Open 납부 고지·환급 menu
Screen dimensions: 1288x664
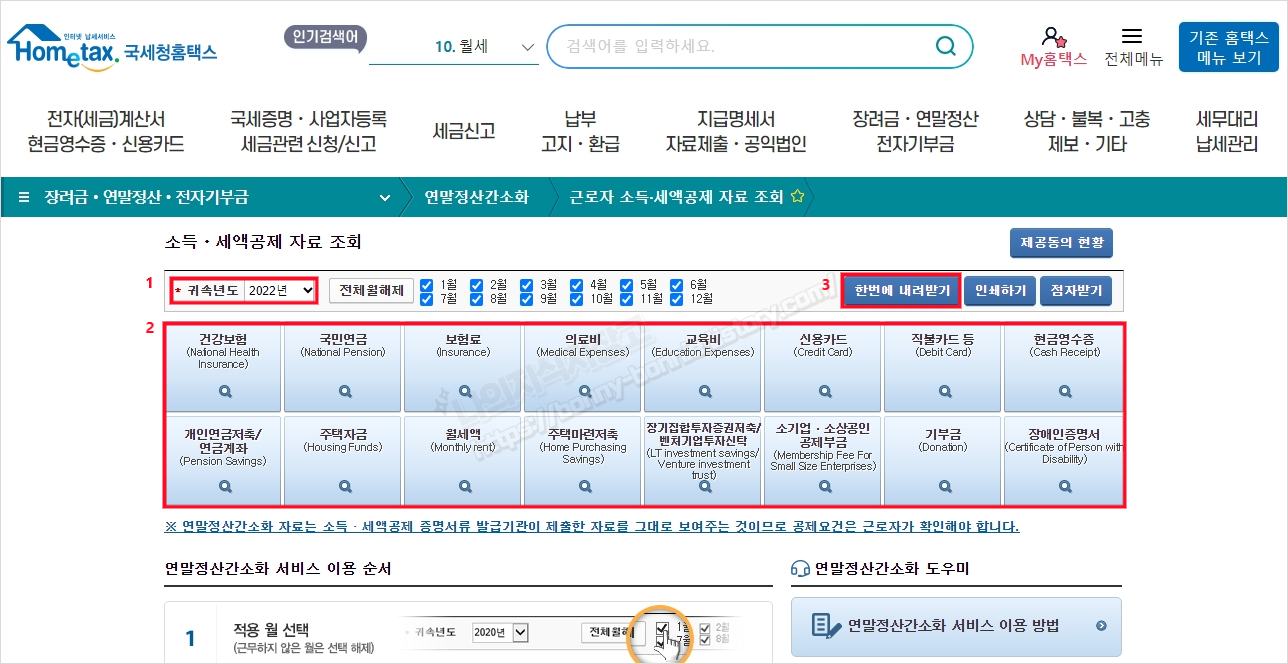click(580, 131)
